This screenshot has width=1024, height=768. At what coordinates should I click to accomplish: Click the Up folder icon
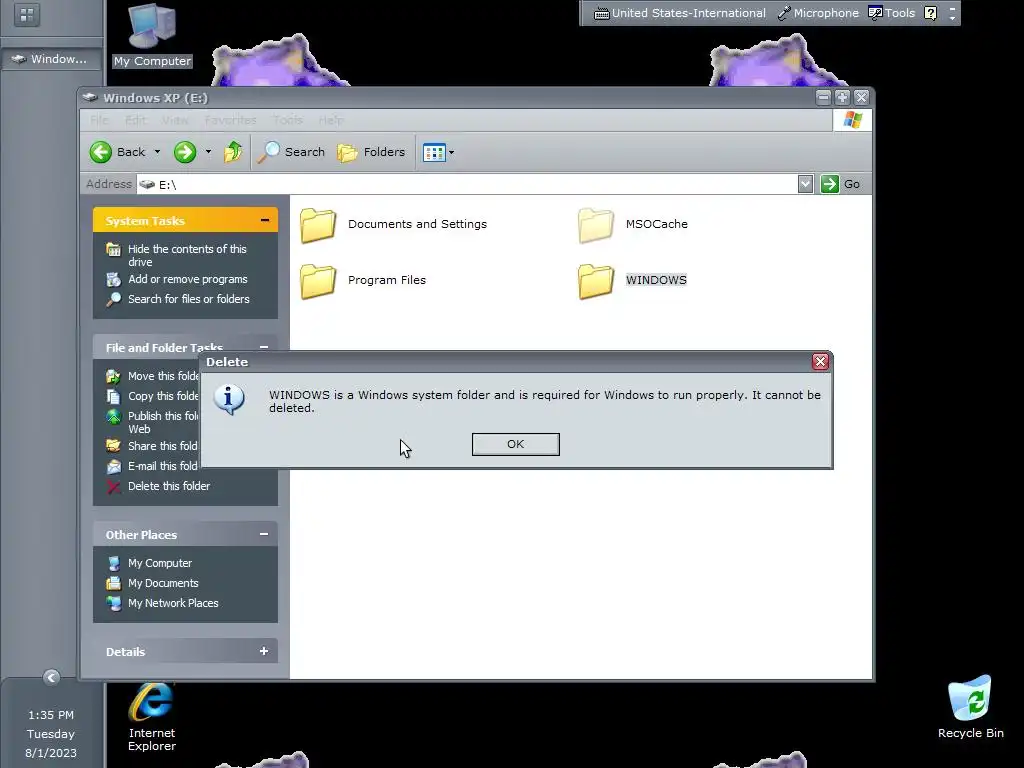233,152
